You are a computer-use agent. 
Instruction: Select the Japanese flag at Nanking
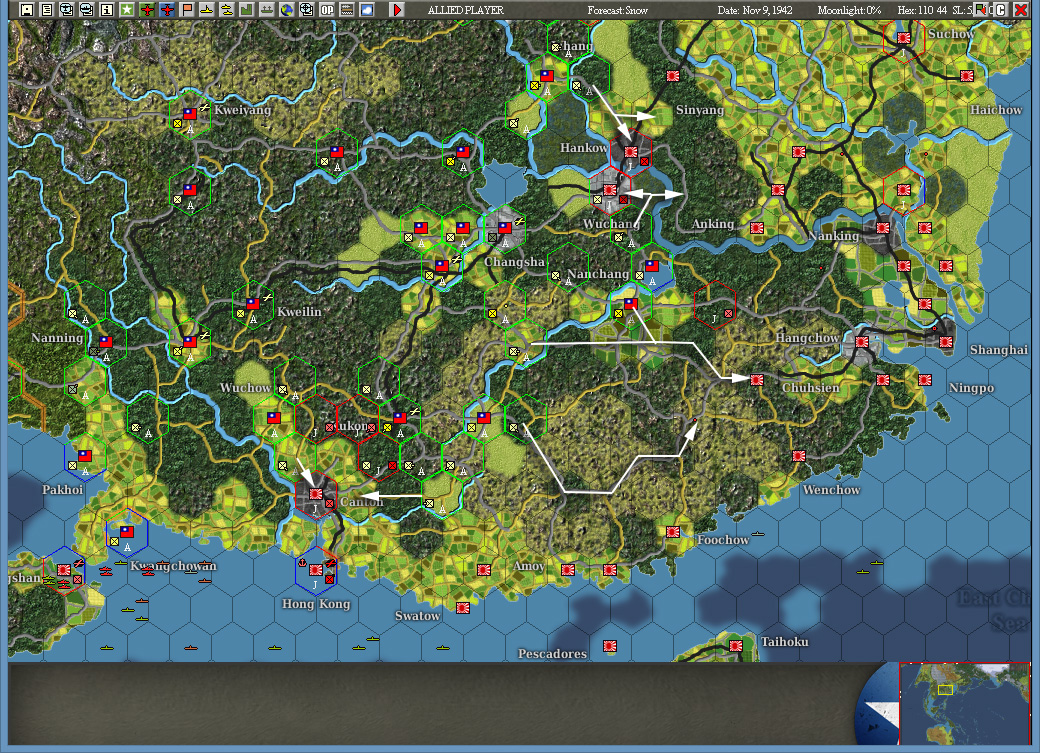(883, 228)
